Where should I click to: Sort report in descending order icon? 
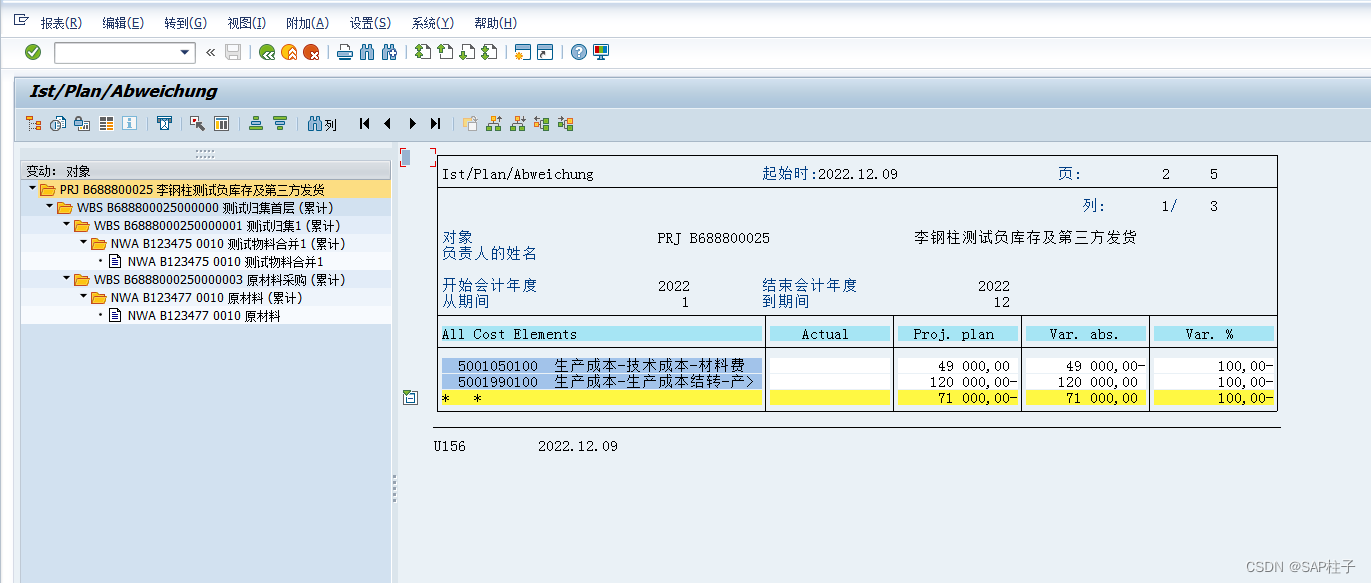coord(280,124)
